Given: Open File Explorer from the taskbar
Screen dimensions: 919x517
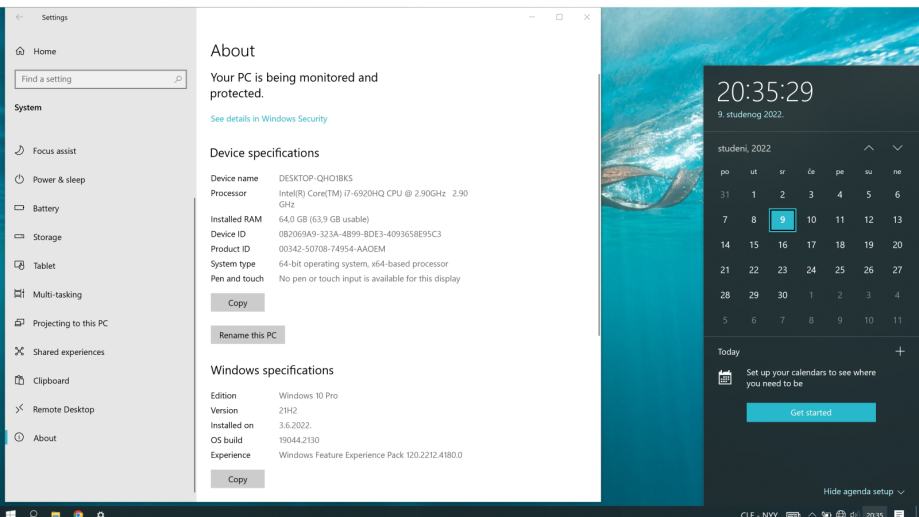Looking at the screenshot, I should point(56,513).
